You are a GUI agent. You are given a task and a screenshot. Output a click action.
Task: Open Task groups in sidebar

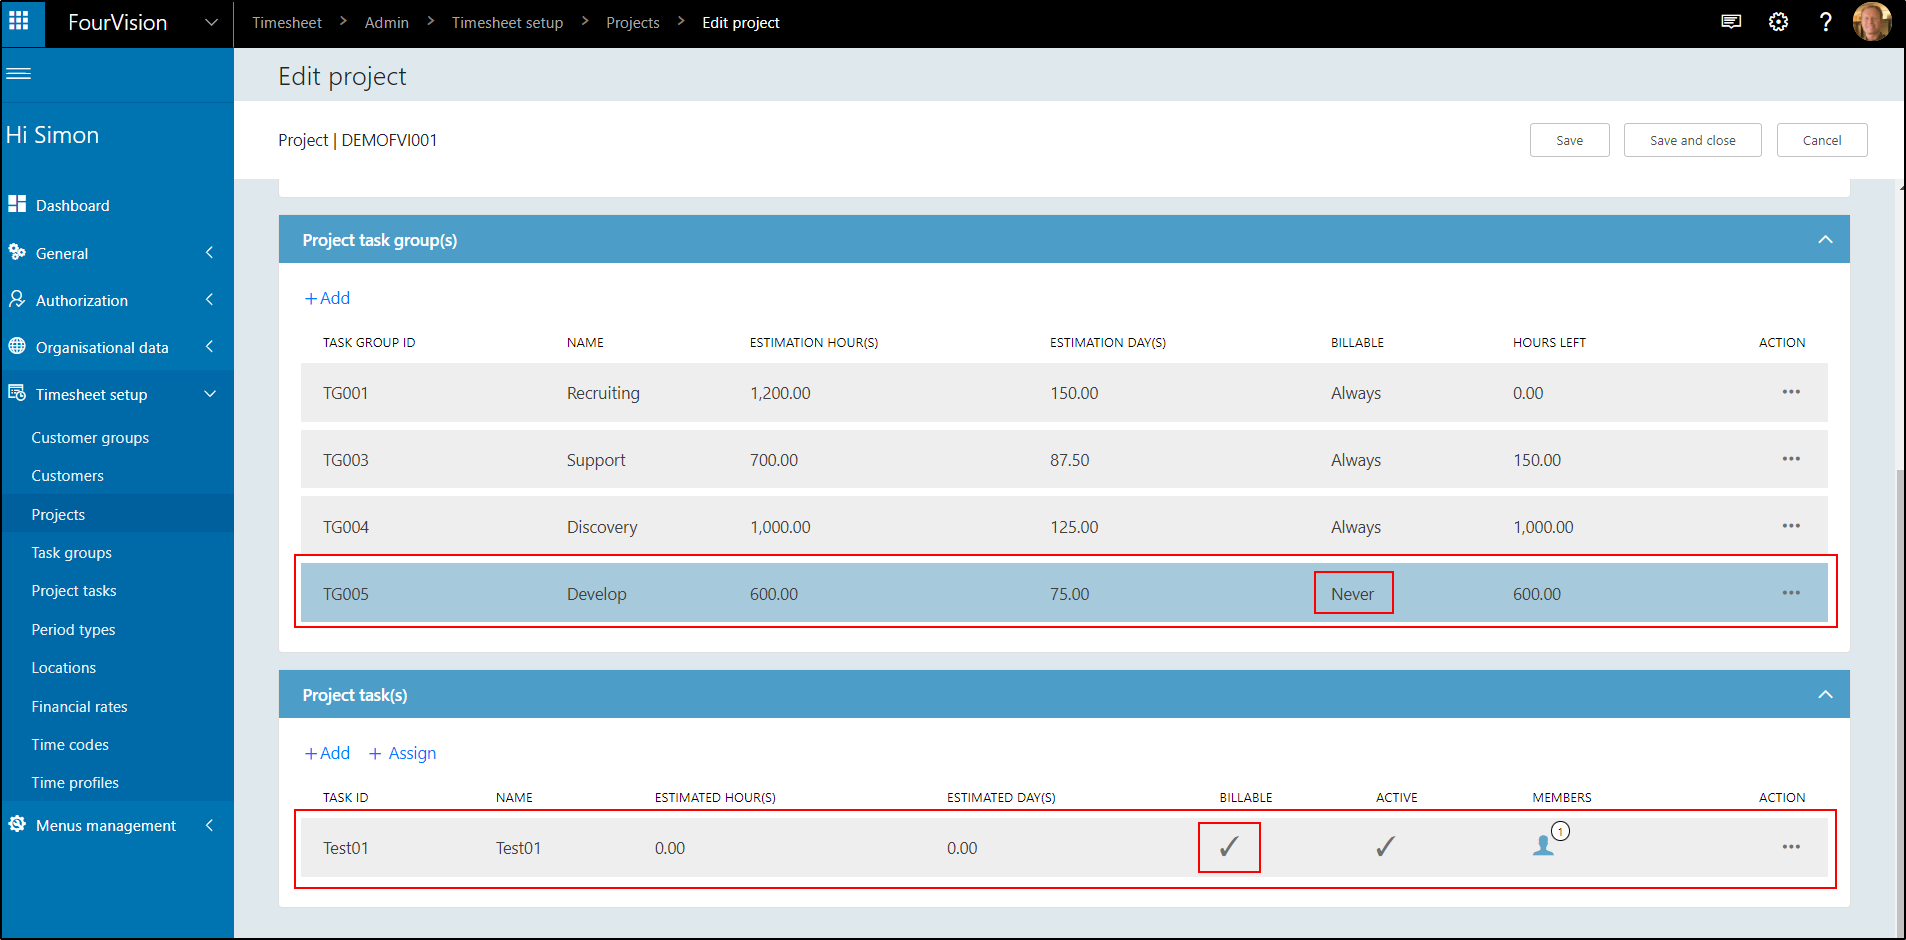(71, 553)
